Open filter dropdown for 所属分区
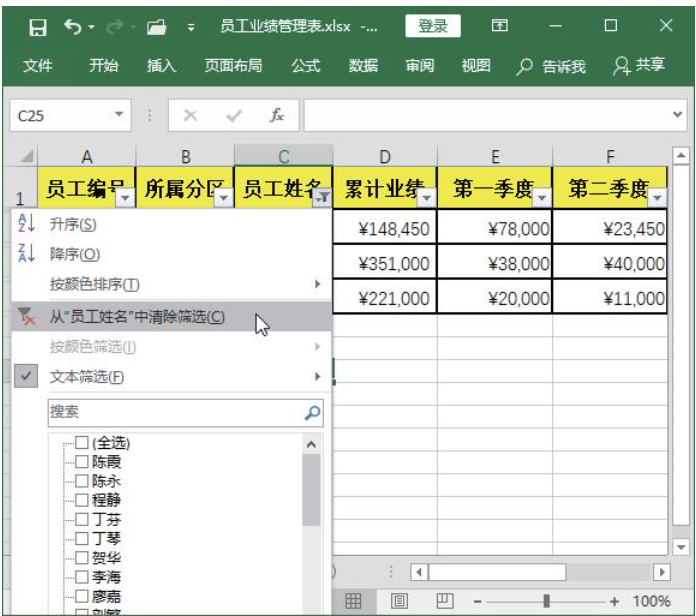Viewport: 696px width, 616px height. 224,197
